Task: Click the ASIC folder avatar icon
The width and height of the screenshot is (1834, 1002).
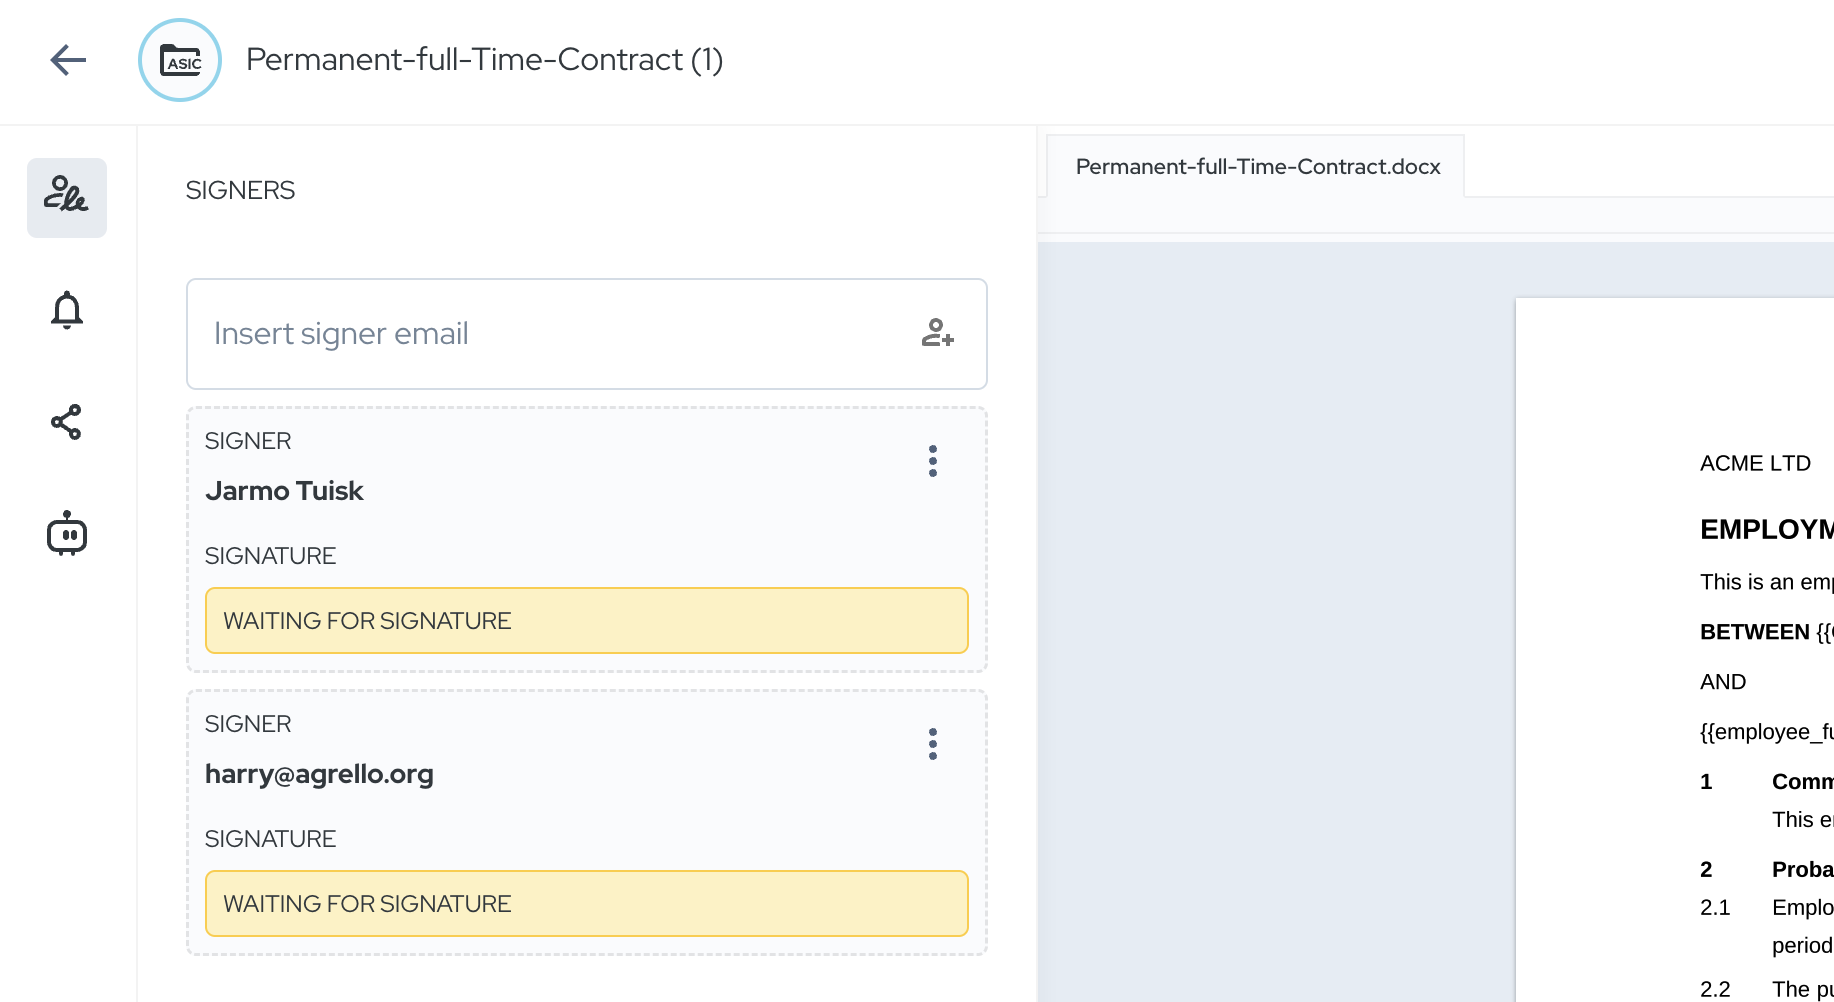Action: click(x=180, y=60)
